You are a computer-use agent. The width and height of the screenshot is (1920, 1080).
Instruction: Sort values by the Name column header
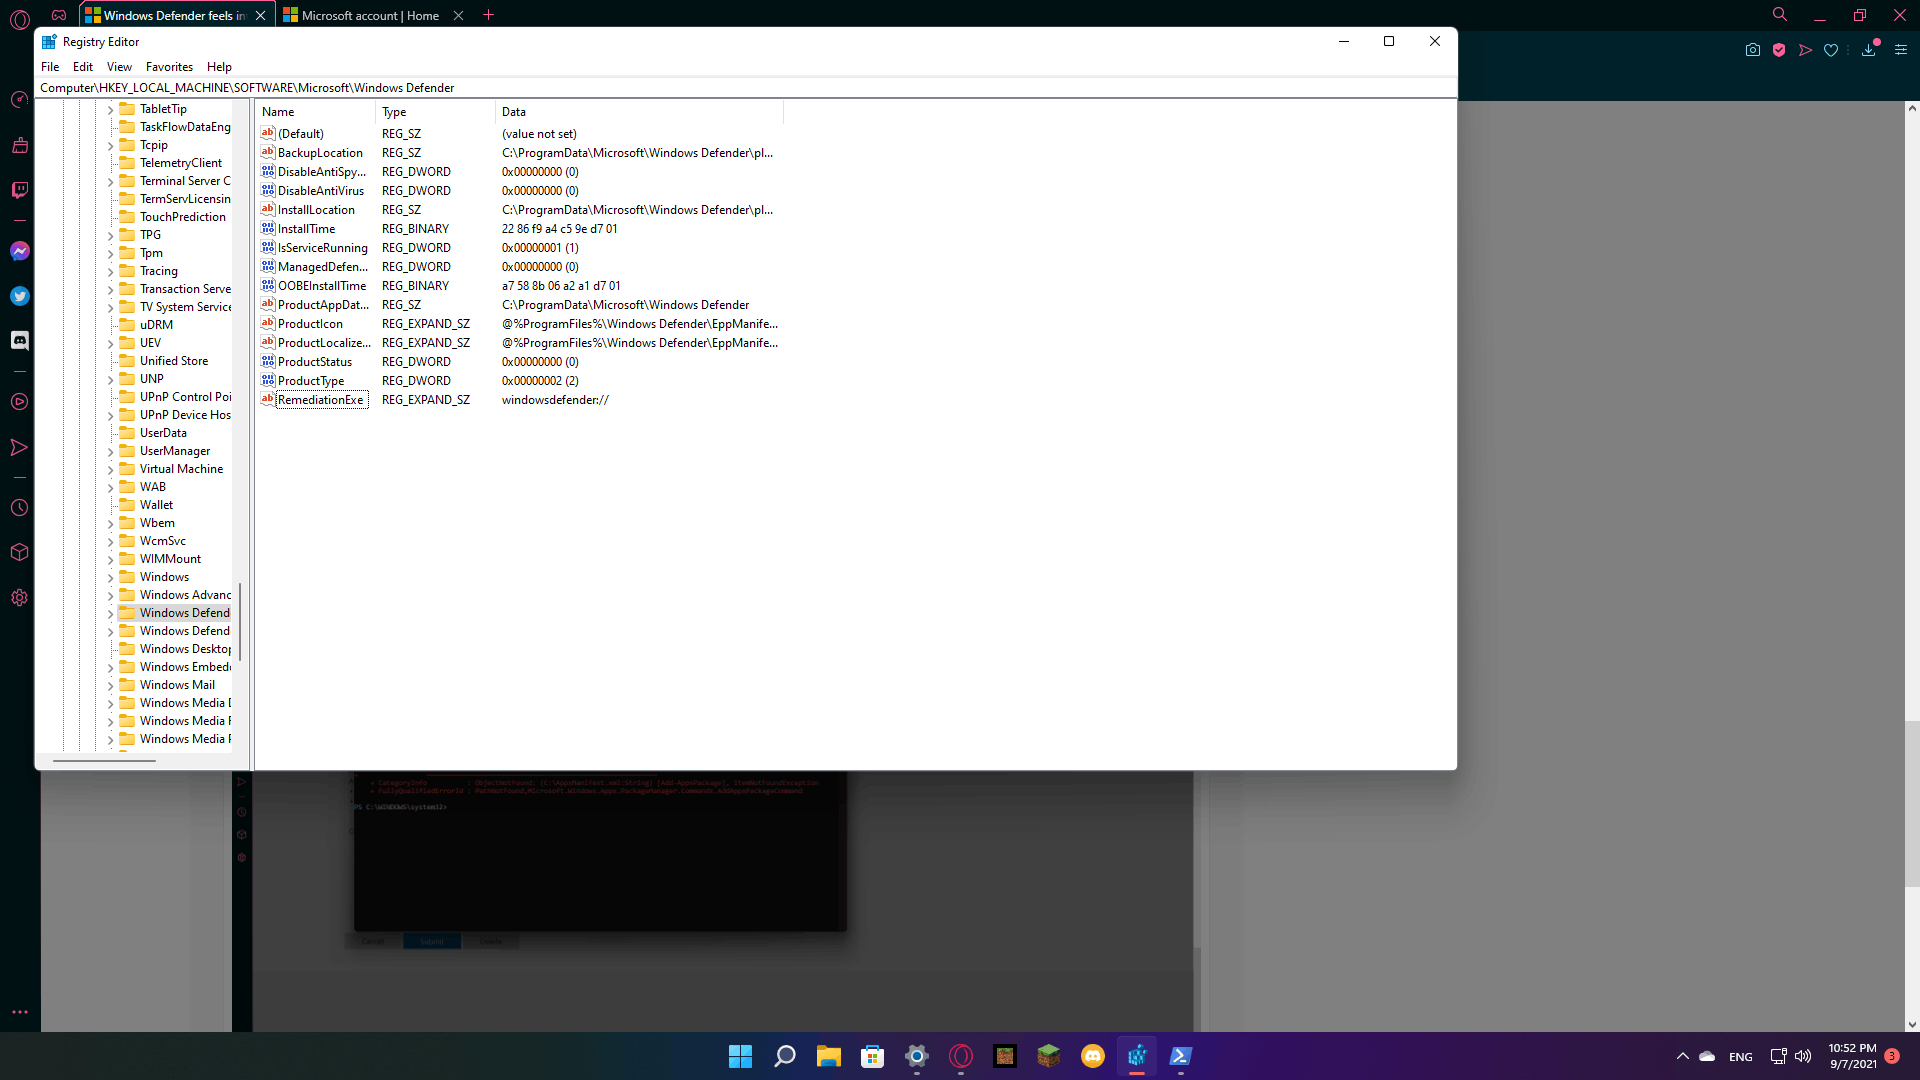316,112
